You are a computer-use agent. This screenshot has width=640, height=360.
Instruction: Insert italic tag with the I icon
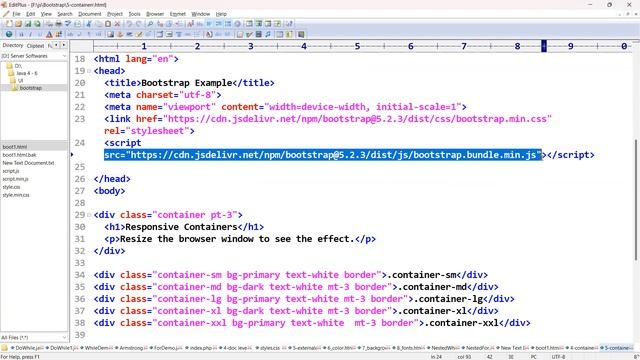coord(31,35)
